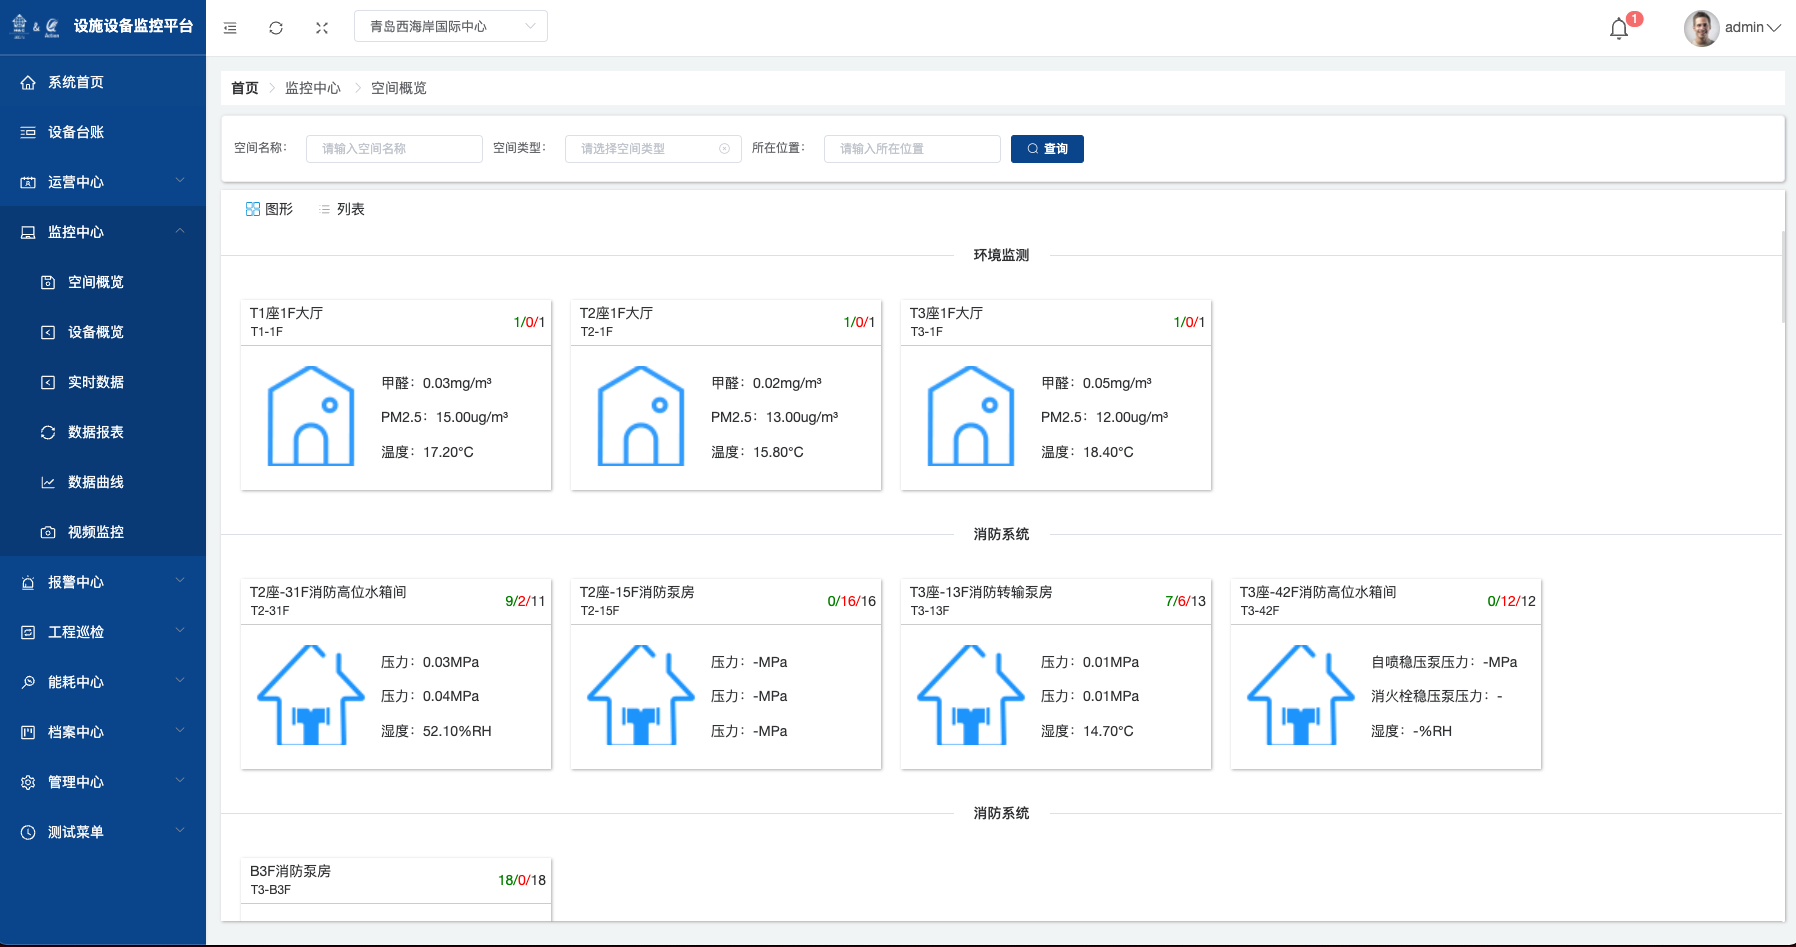Screen dimensions: 1796x947
Task: Open the 空间类型 select dropdown
Action: (653, 149)
